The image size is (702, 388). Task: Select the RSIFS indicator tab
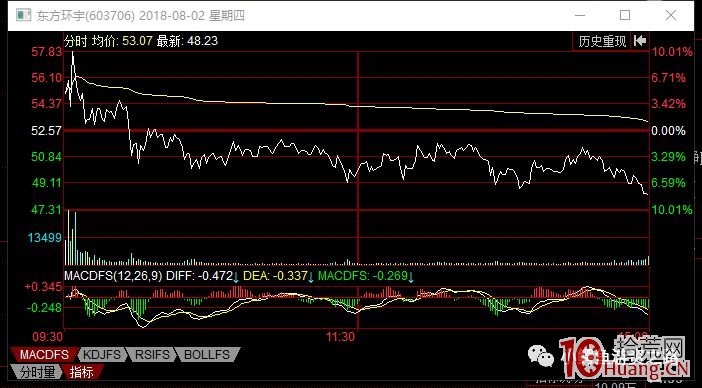[x=152, y=355]
